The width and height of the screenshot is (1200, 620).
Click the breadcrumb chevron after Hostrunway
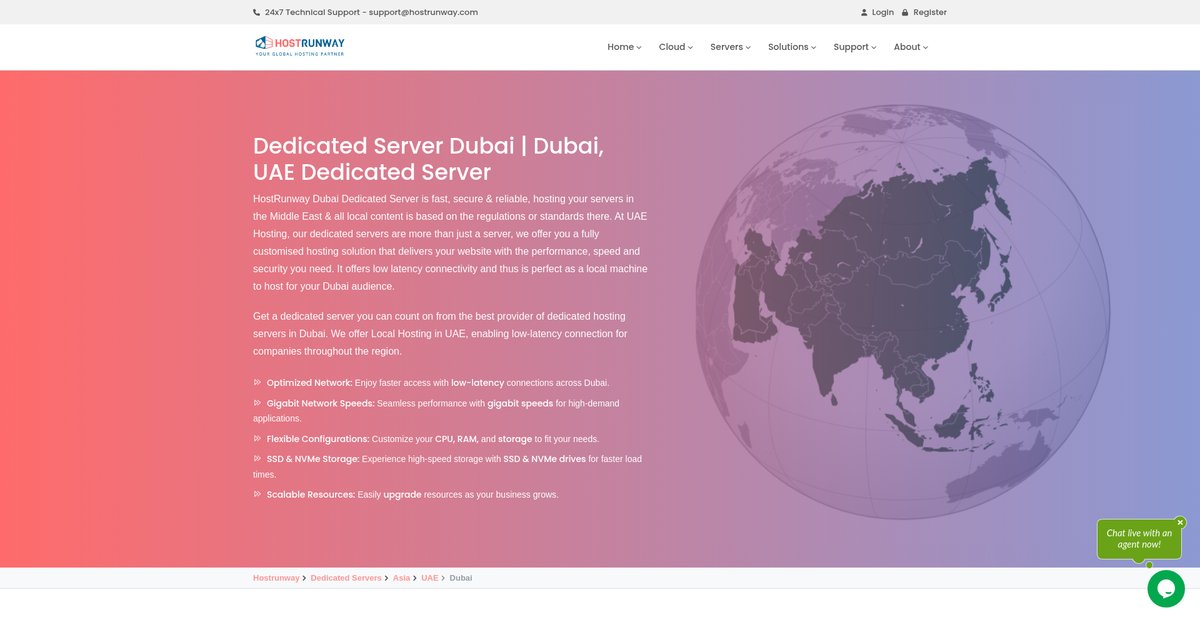[x=305, y=578]
